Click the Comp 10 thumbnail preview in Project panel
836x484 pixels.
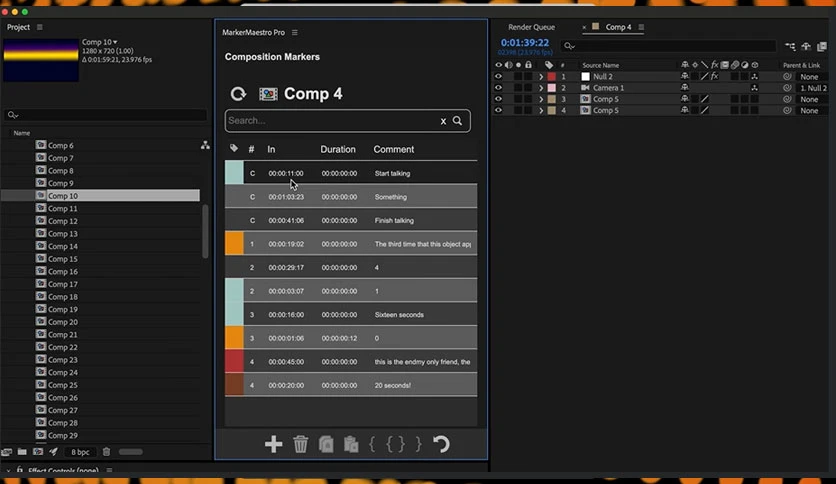41,60
